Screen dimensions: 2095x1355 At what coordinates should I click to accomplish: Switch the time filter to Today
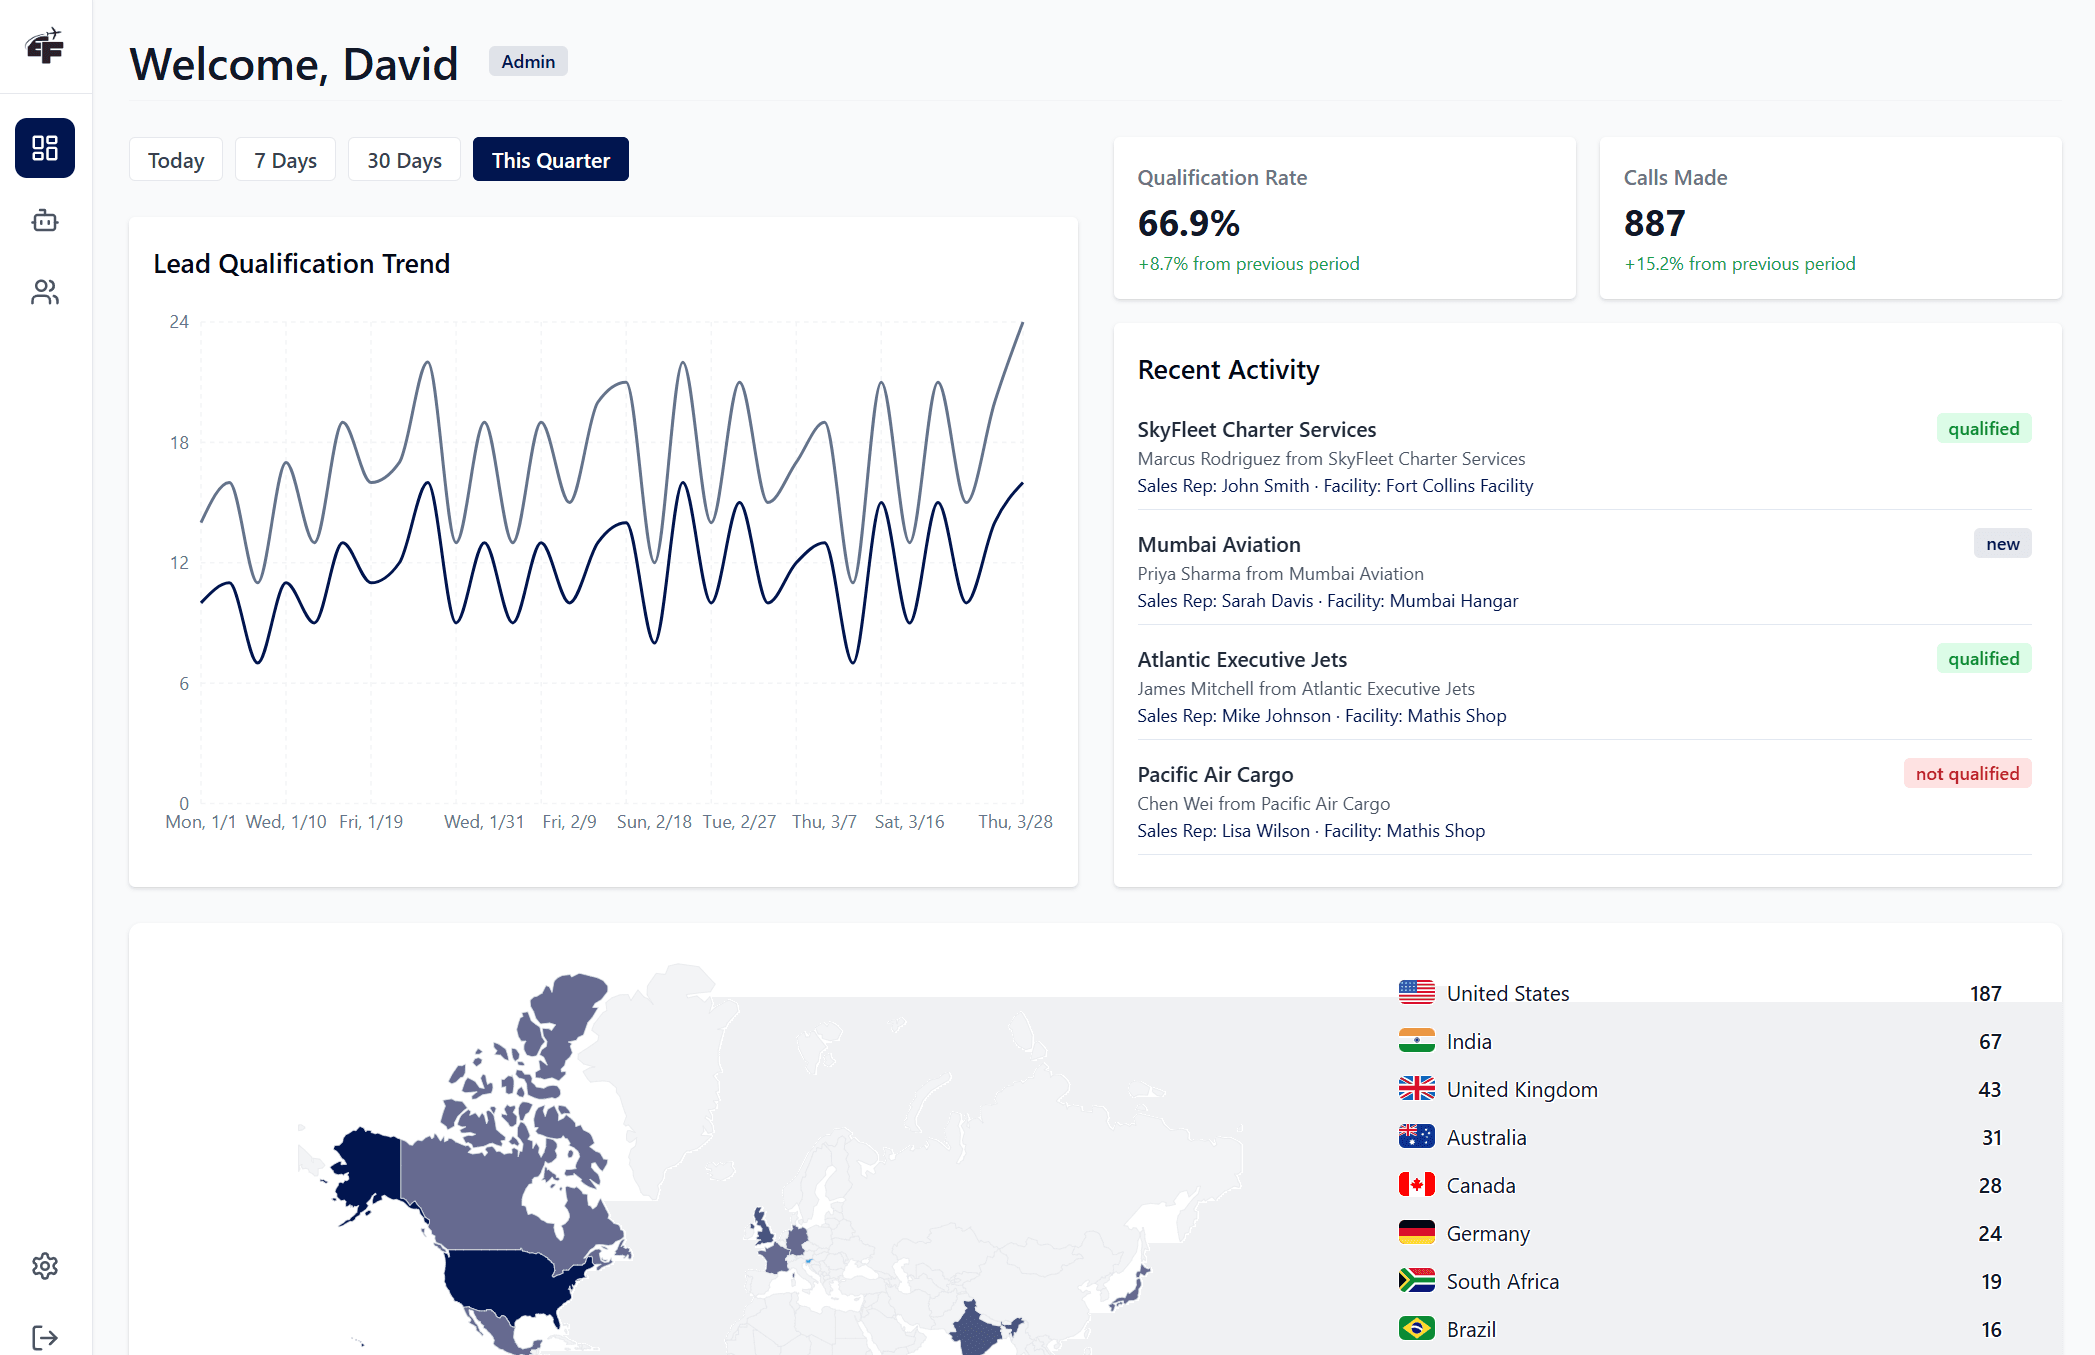tap(175, 159)
